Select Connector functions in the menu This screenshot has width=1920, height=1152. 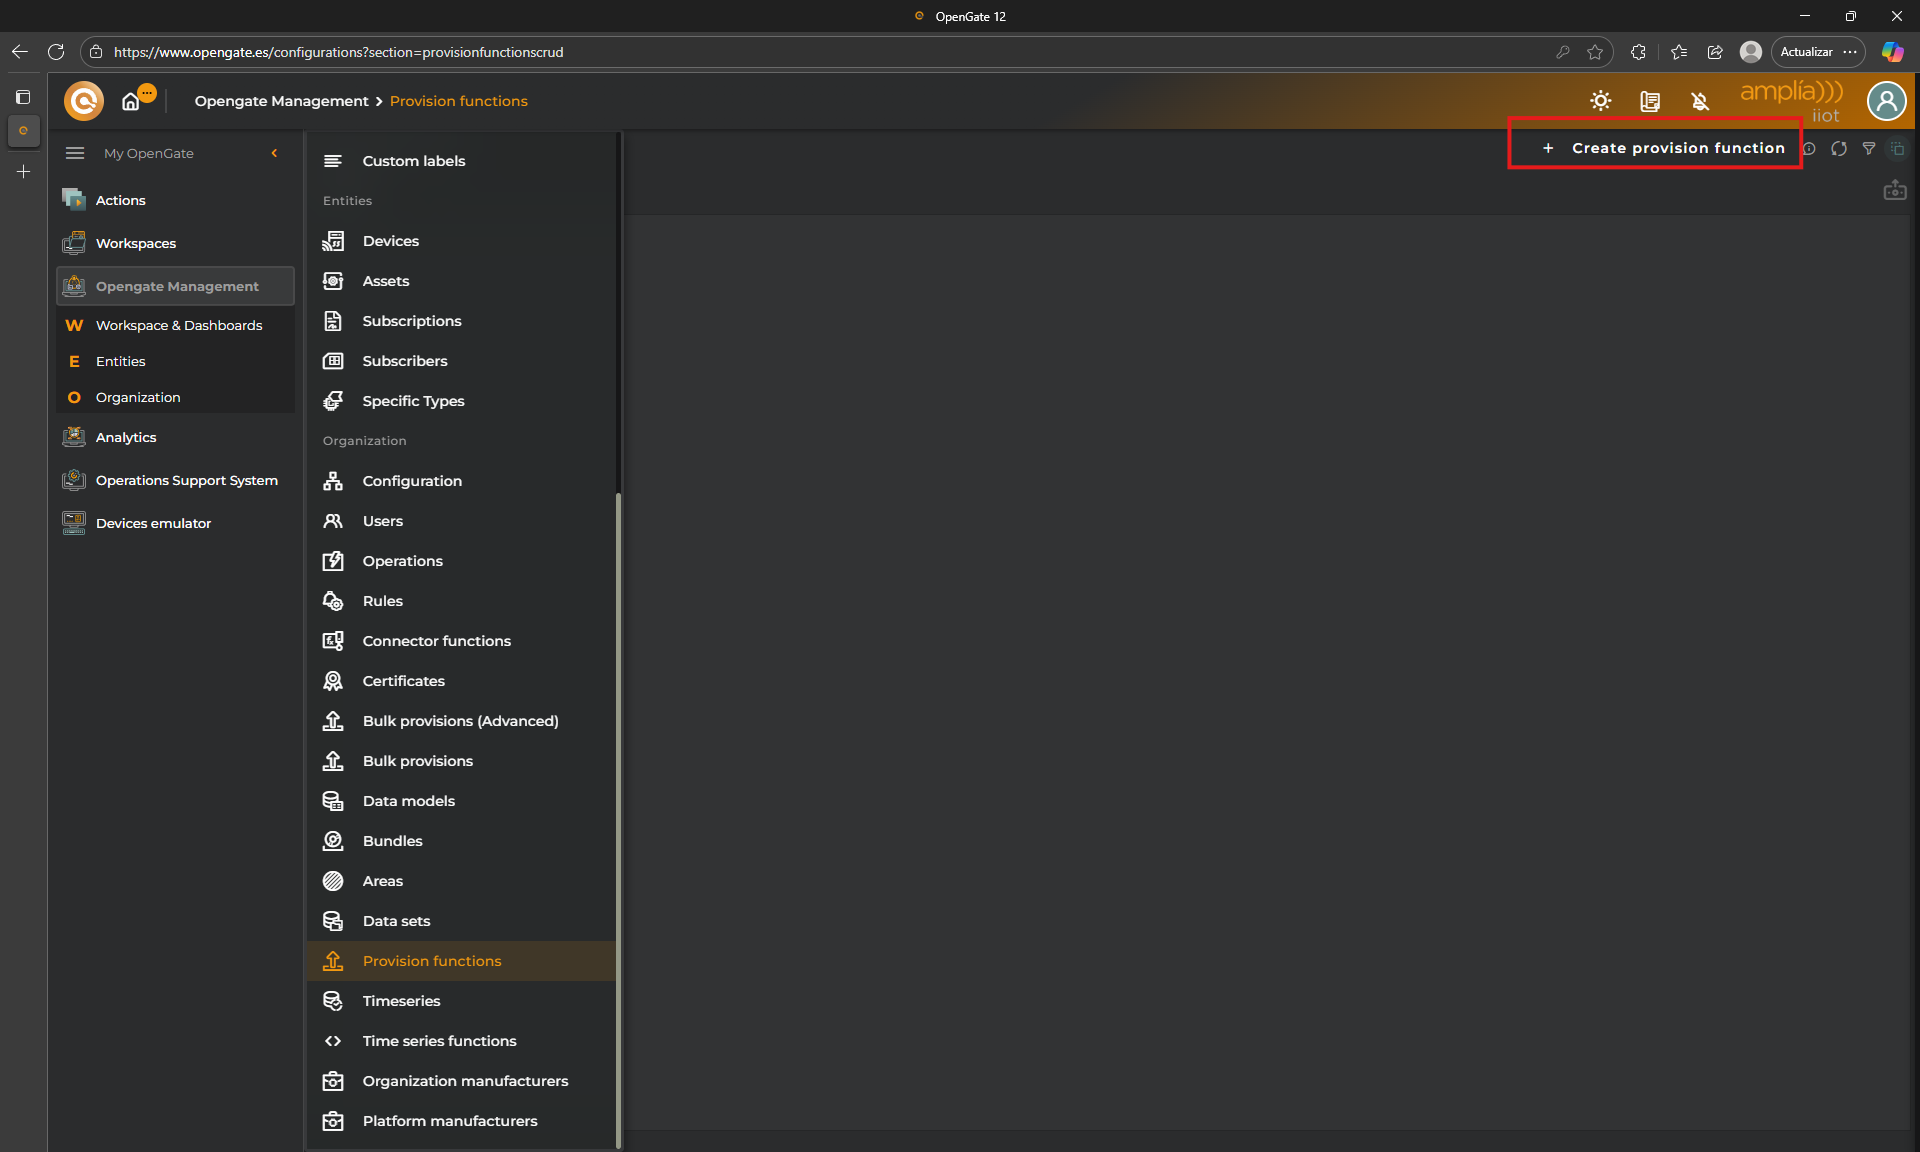pos(436,641)
